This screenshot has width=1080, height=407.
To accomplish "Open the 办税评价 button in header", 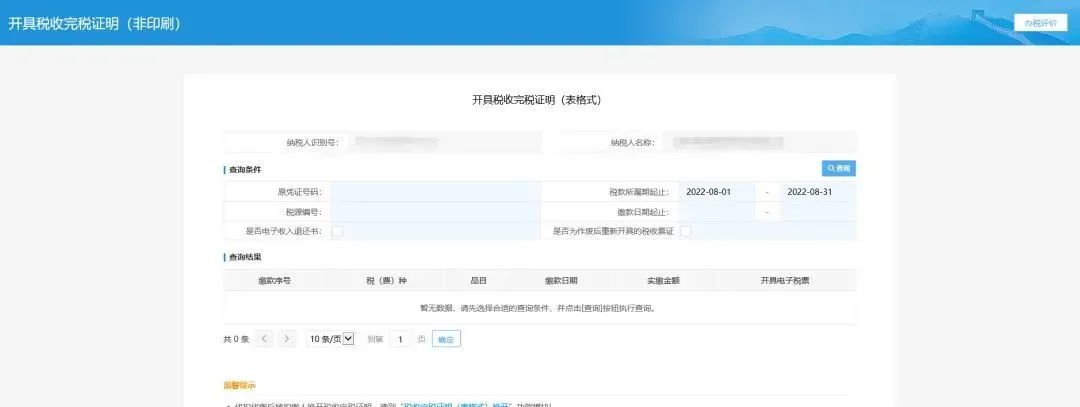I will pos(1040,23).
